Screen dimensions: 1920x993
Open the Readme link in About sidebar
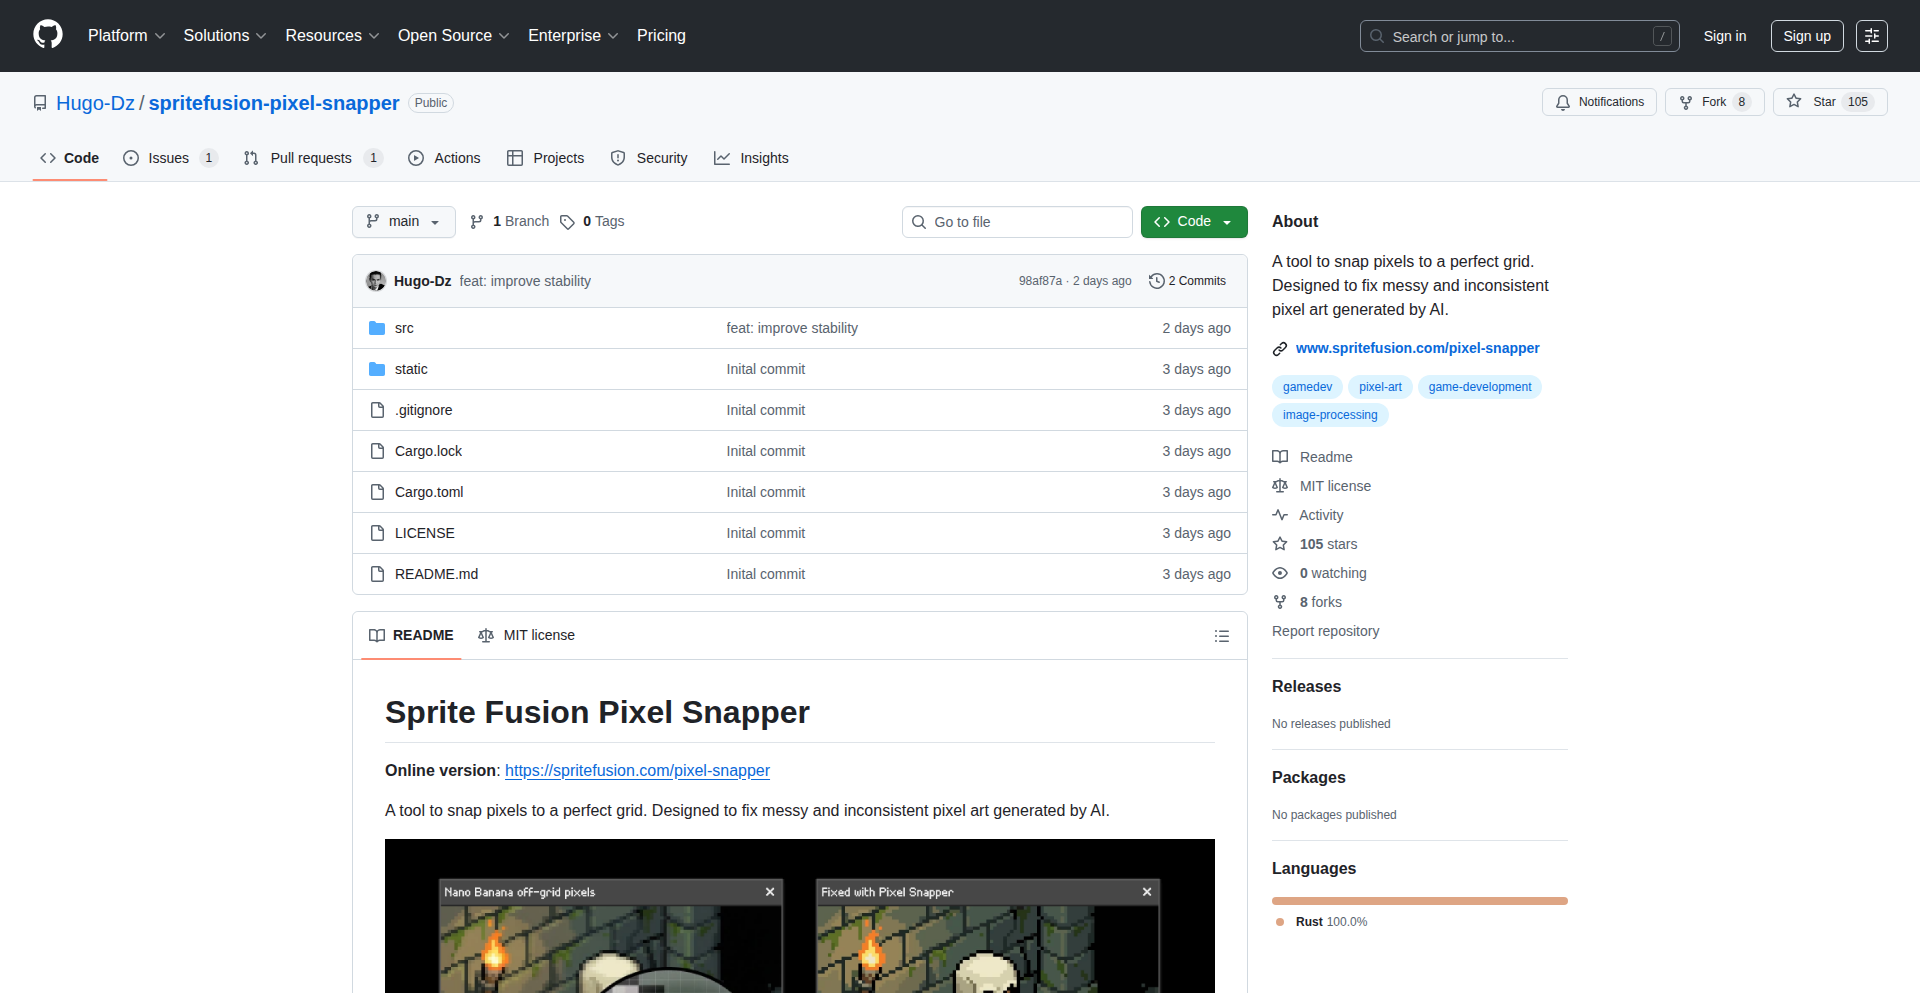click(1313, 457)
